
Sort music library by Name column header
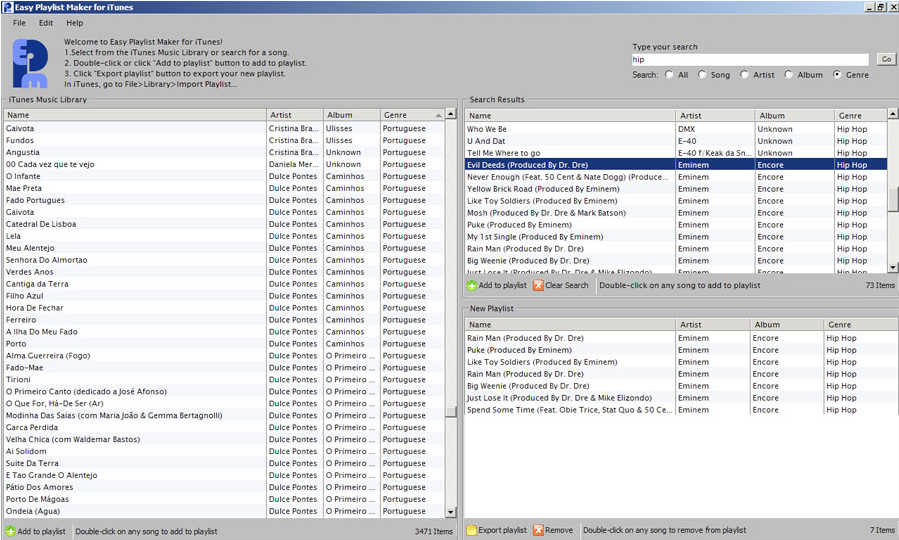pyautogui.click(x=135, y=115)
